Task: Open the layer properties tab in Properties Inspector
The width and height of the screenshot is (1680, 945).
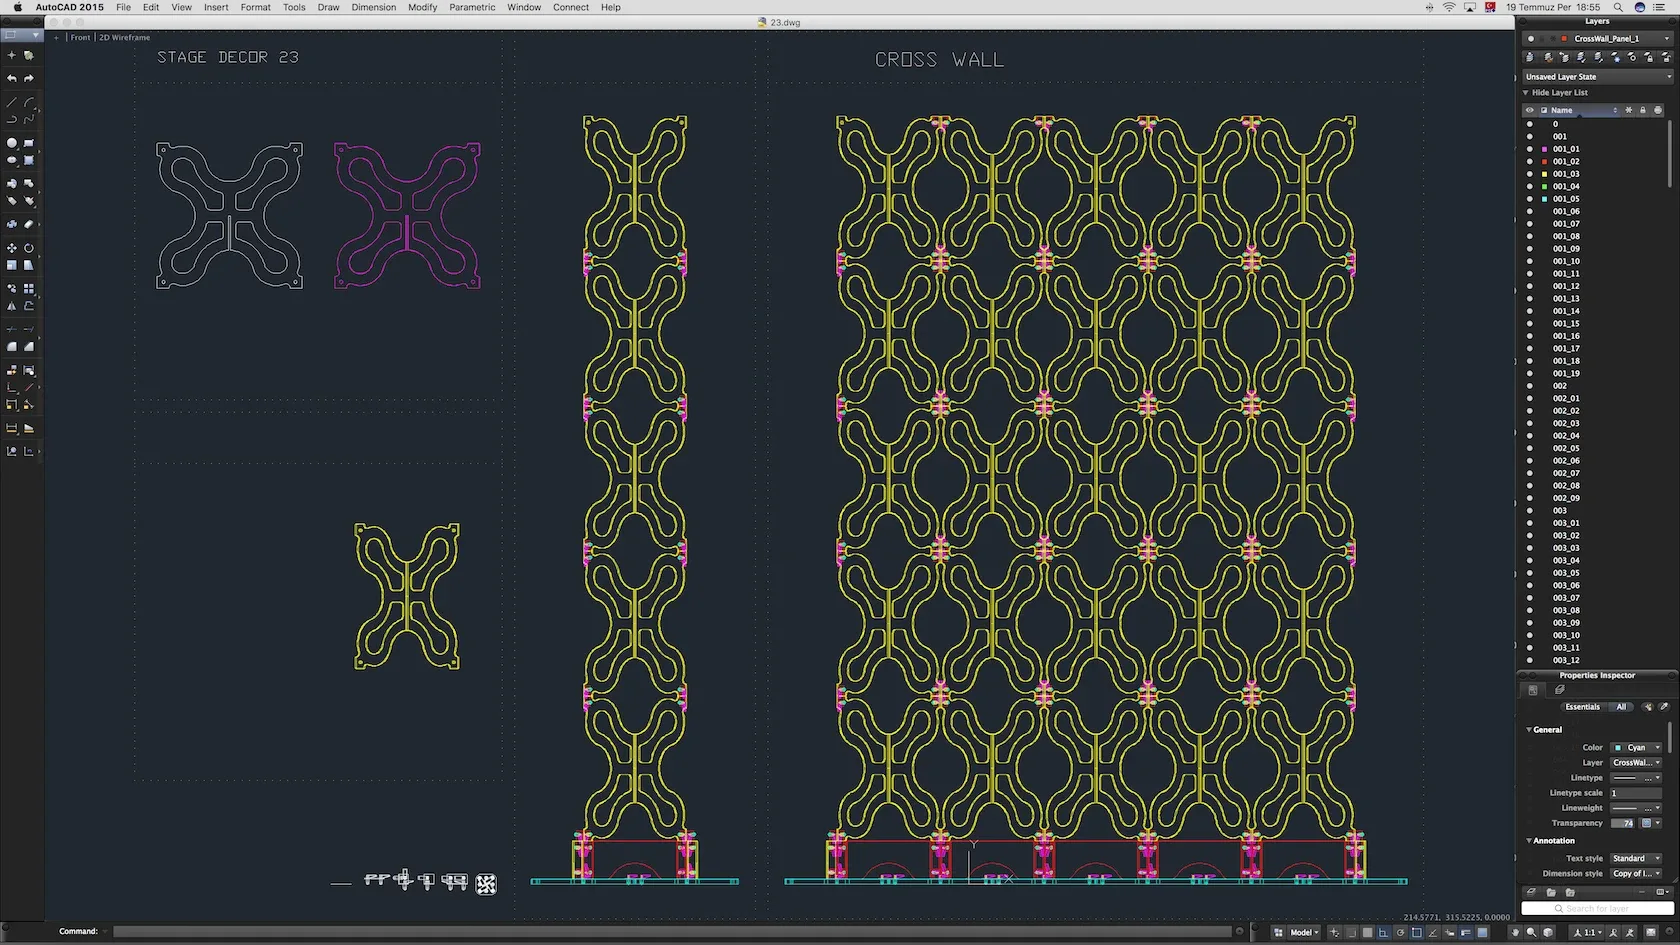Action: (x=1559, y=690)
